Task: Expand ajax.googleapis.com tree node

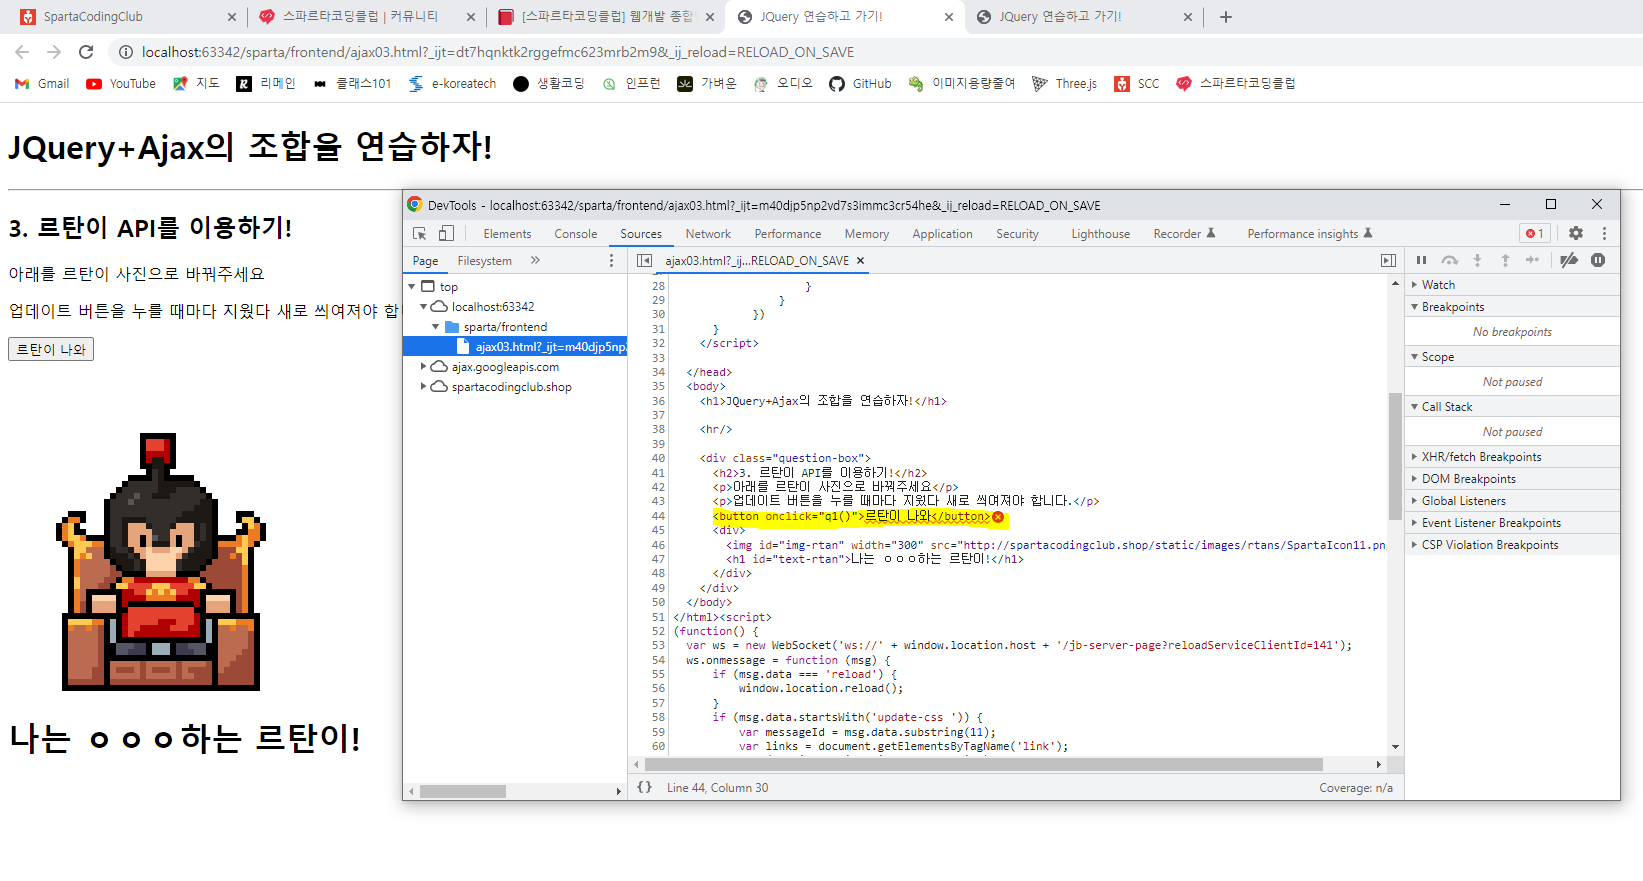Action: (x=423, y=367)
